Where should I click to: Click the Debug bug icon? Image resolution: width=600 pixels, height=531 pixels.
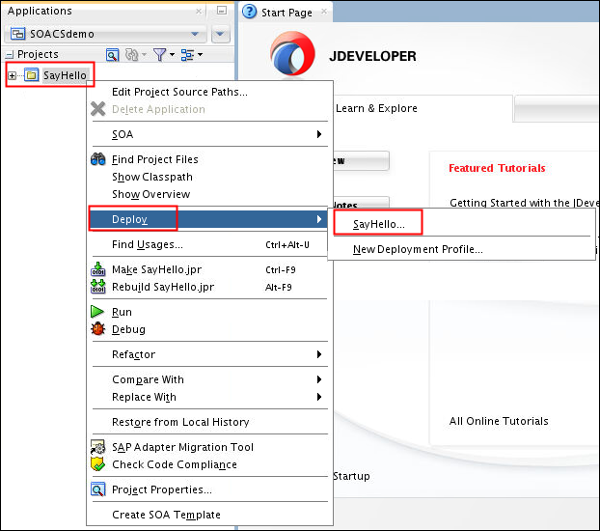tap(98, 329)
